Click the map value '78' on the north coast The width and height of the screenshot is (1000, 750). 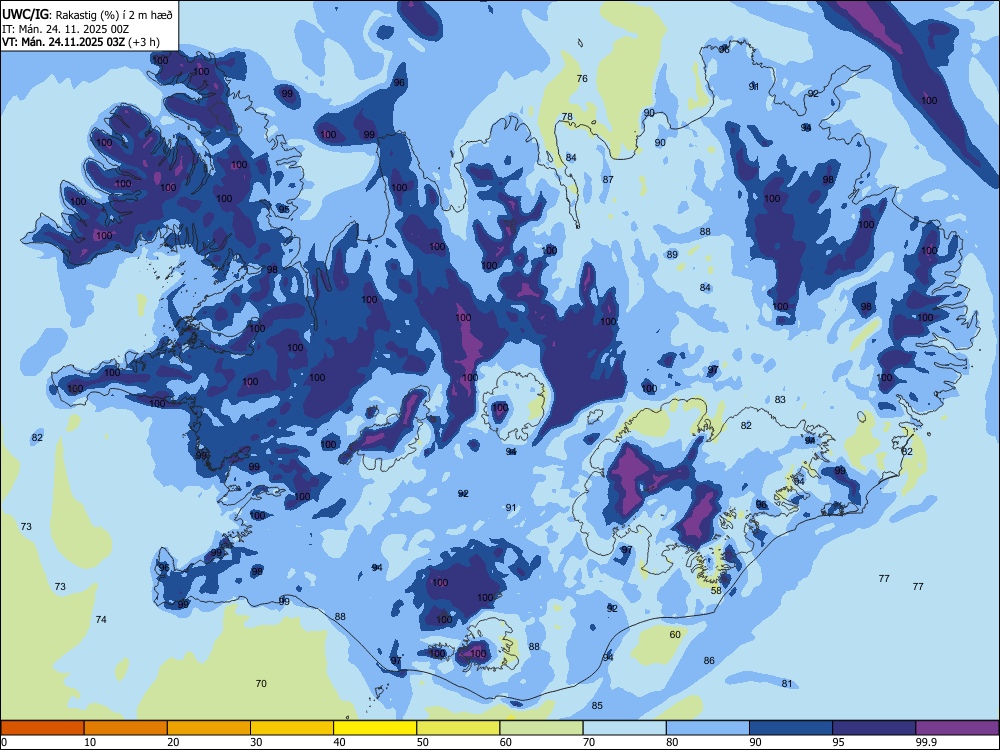pyautogui.click(x=567, y=117)
